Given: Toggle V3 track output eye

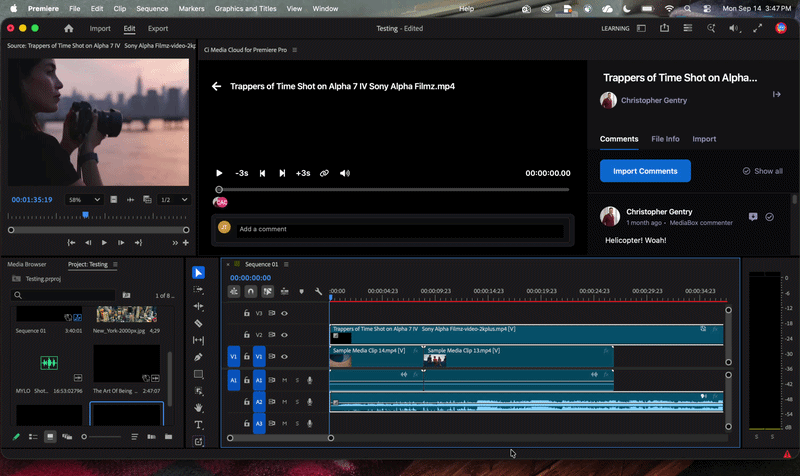Looking at the screenshot, I should coord(285,313).
